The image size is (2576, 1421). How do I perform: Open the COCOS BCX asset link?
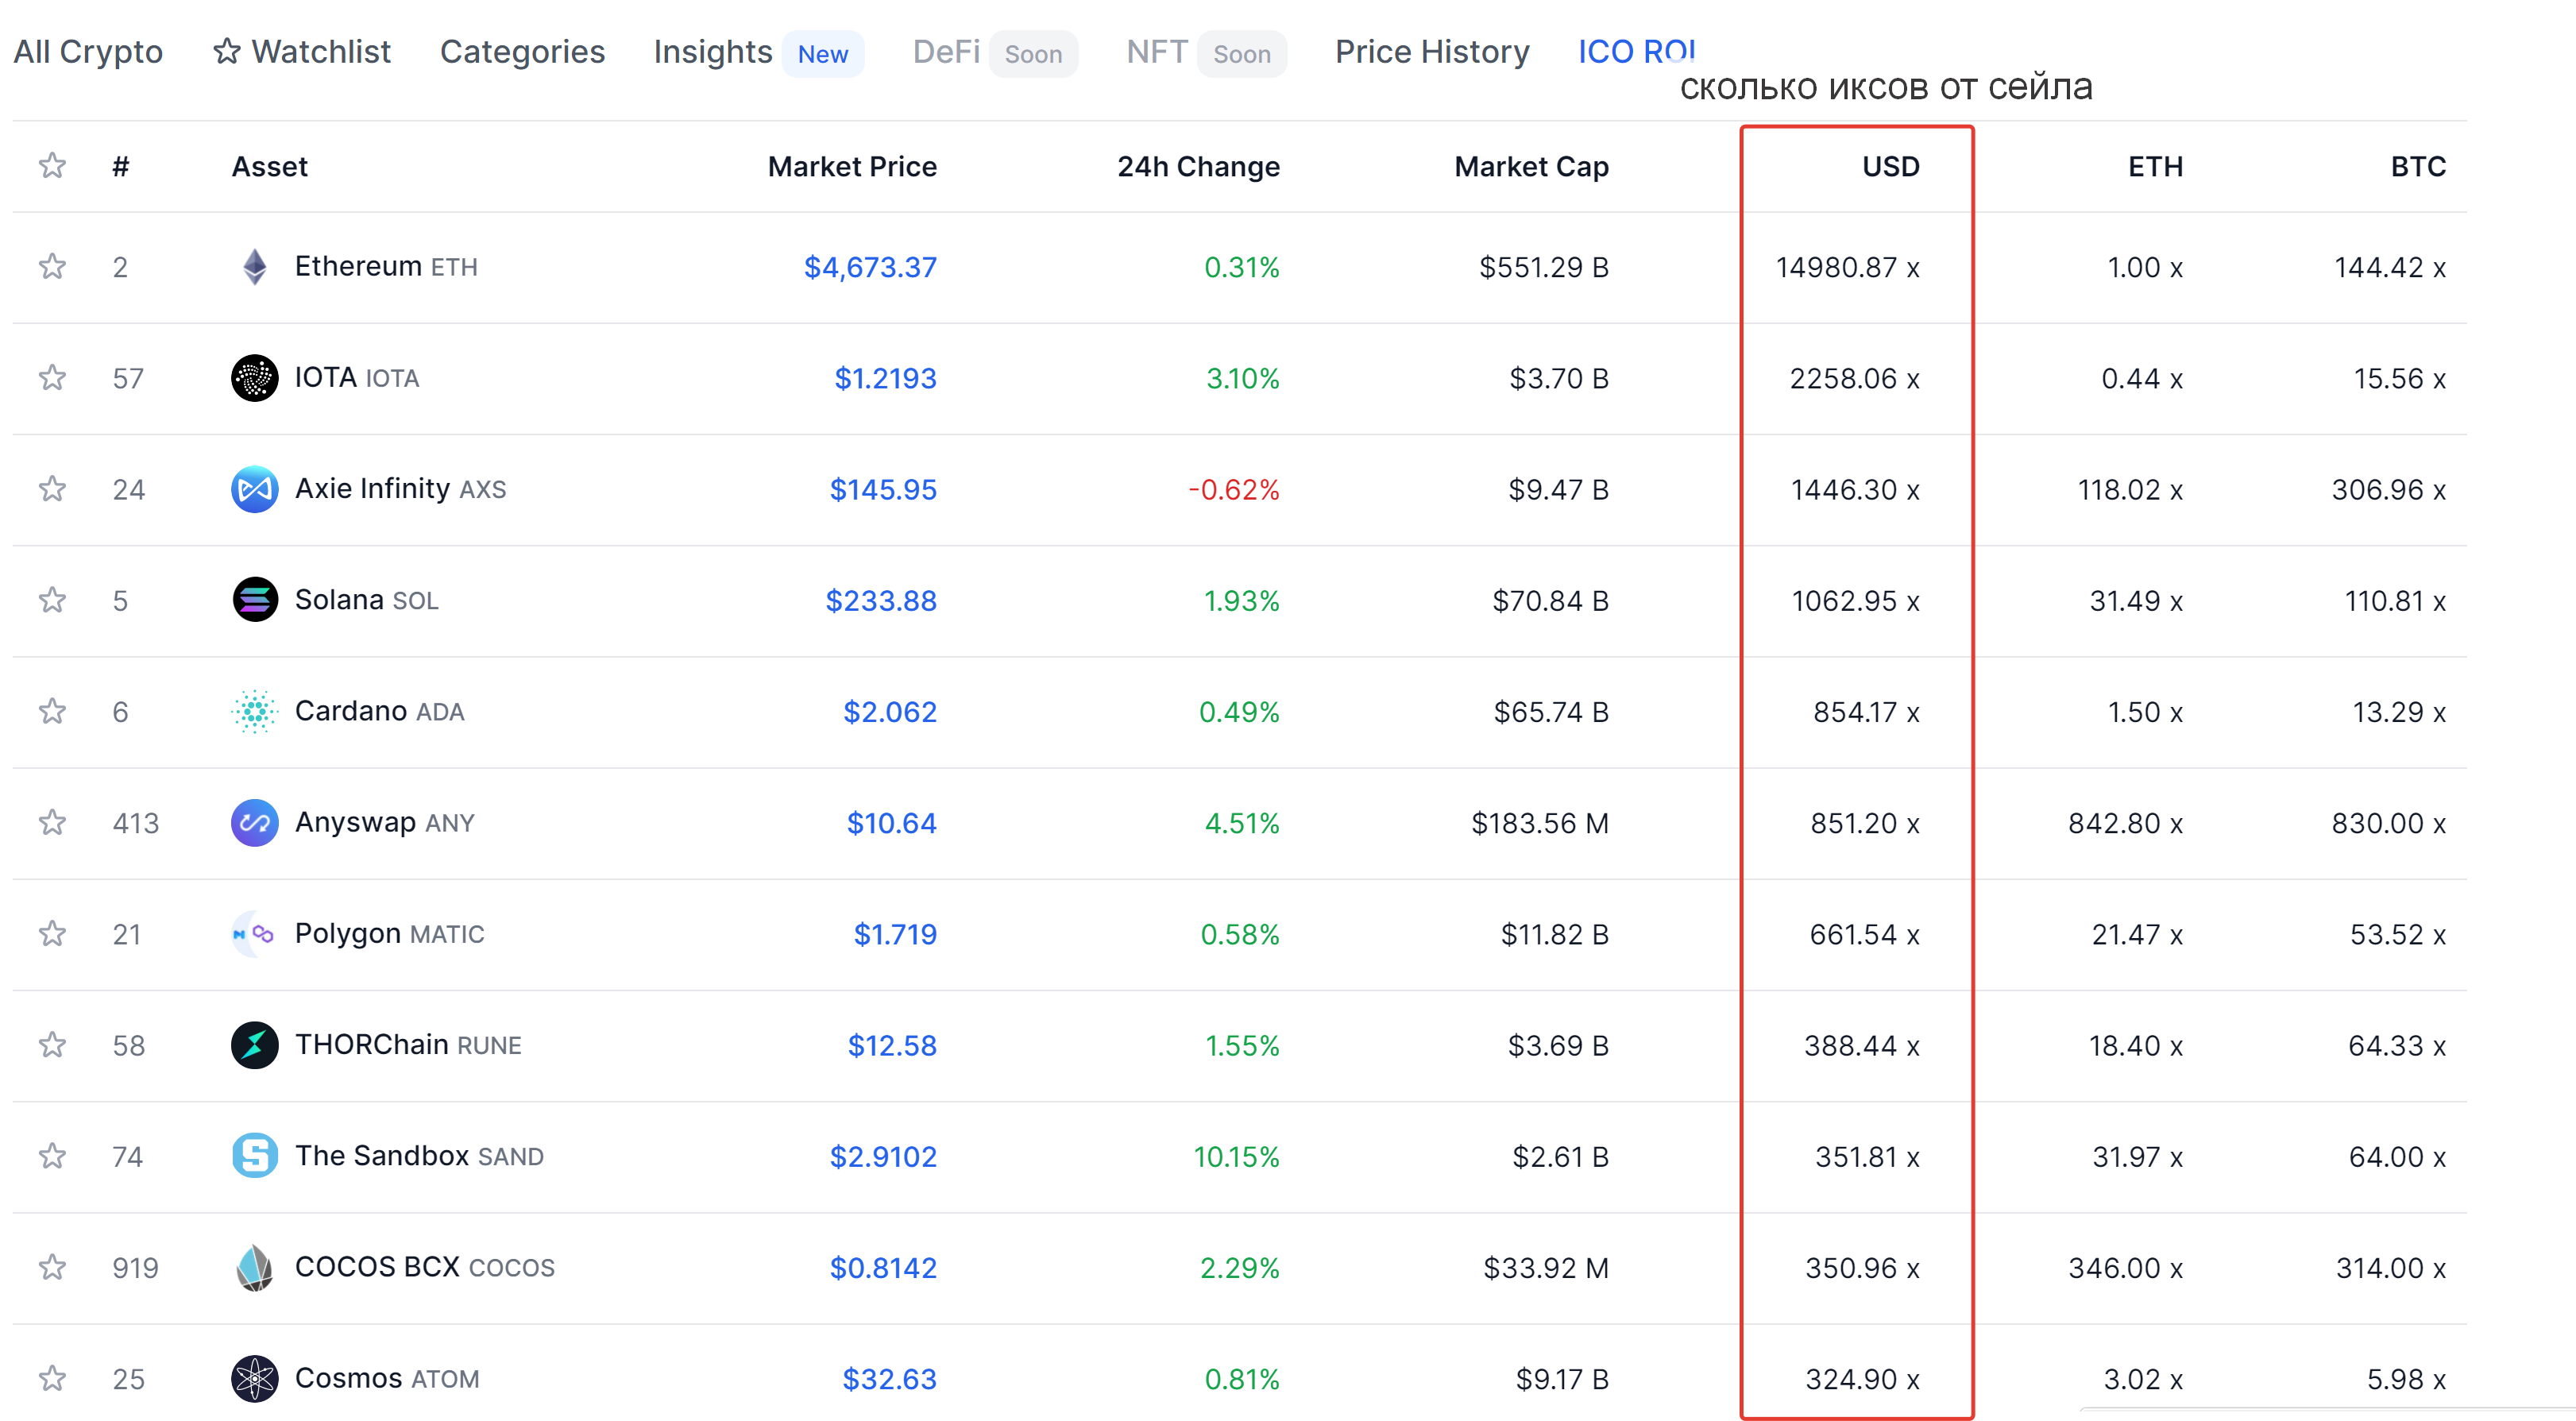point(424,1267)
